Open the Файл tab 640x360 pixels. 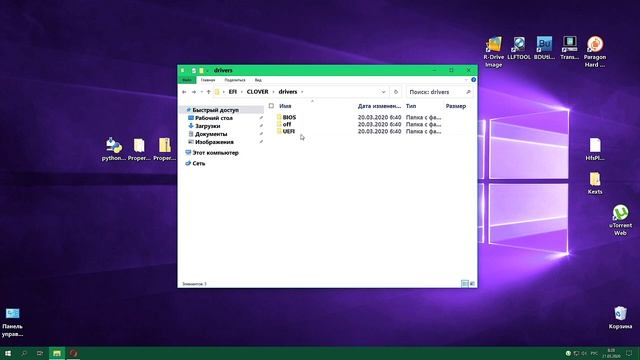[187, 80]
